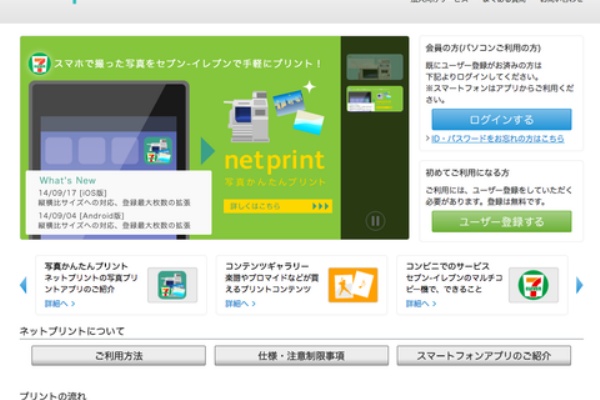The height and width of the screenshot is (400, 600).
Task: Click the 写真かんたんプリント app icon in carousel
Action: click(x=172, y=285)
